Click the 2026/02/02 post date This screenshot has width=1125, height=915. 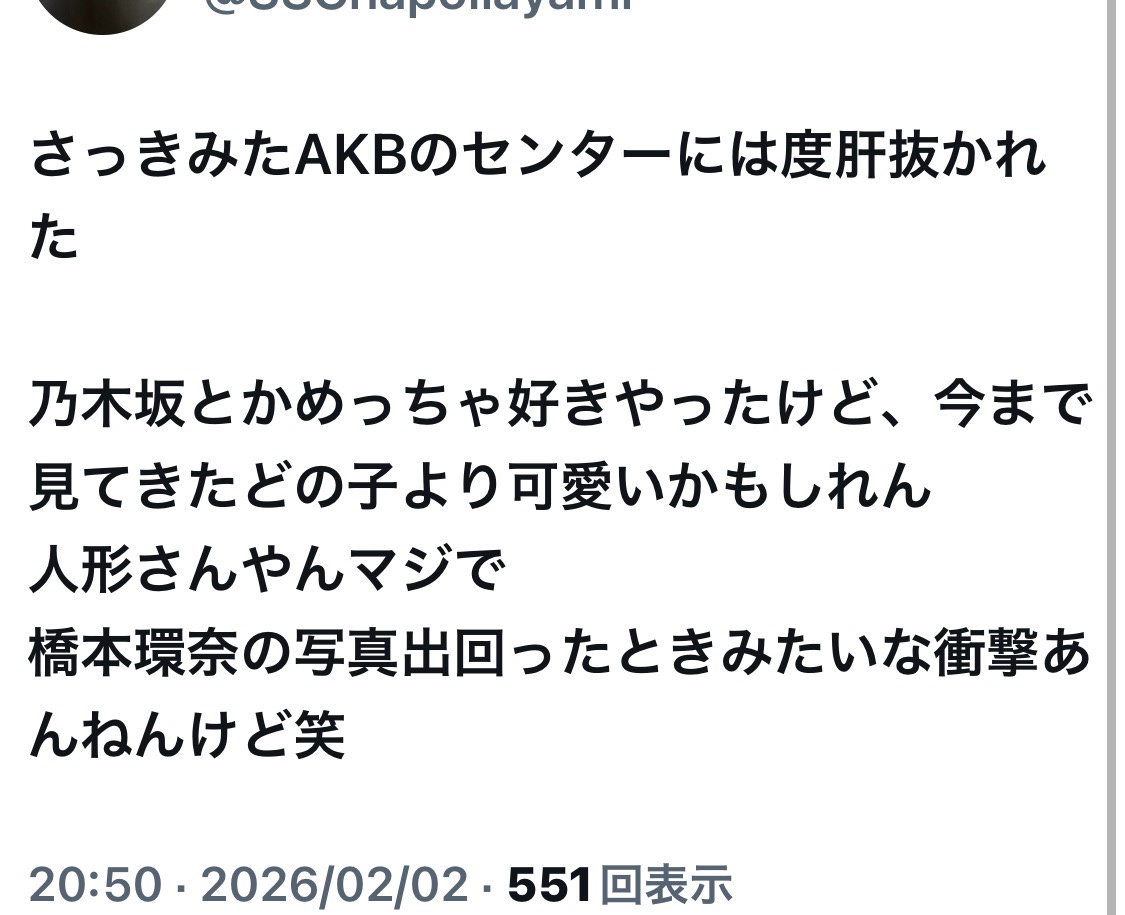334,883
